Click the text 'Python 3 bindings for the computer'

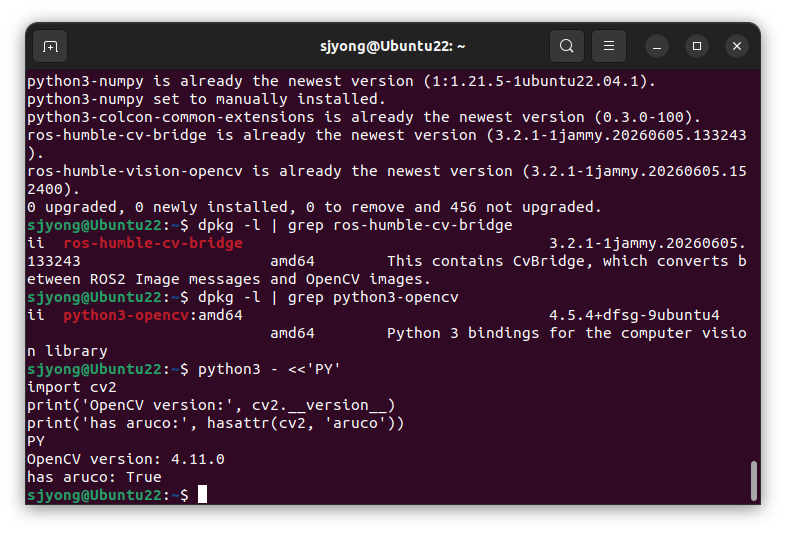[539, 333]
